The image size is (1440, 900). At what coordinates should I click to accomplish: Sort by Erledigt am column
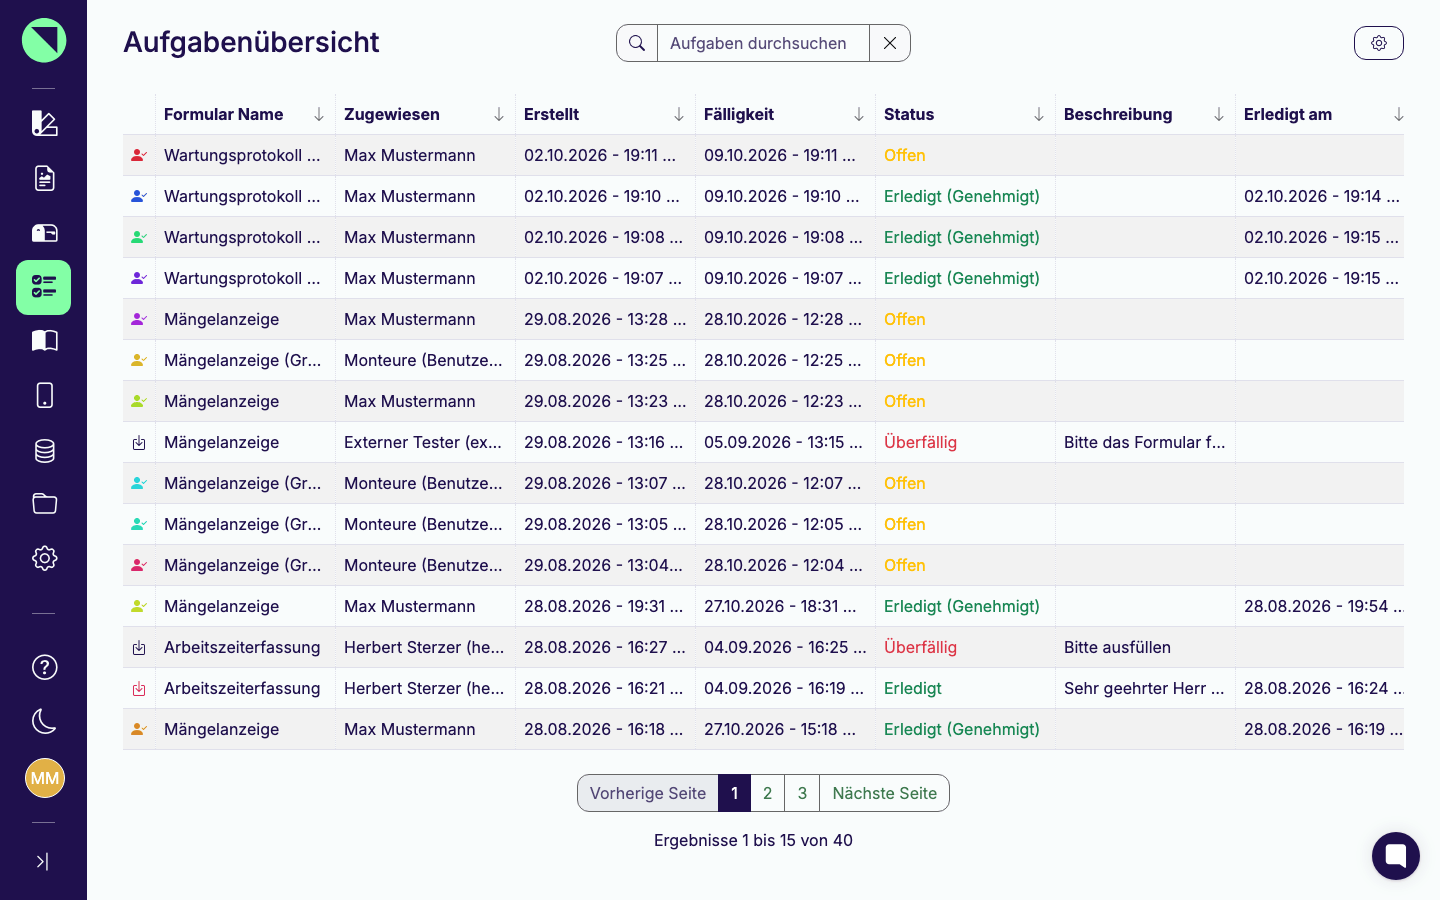coord(1399,114)
